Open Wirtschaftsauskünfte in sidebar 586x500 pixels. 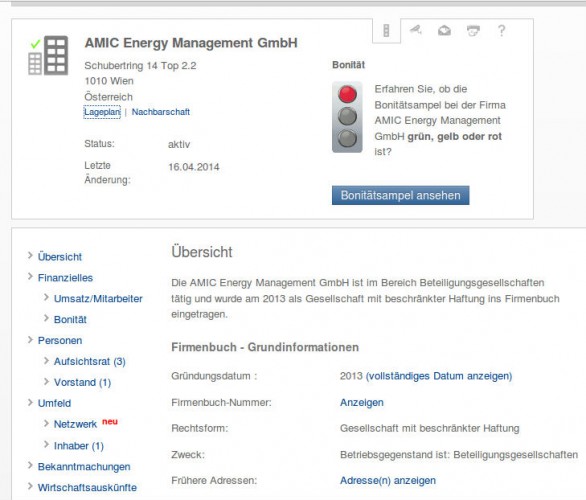click(87, 487)
